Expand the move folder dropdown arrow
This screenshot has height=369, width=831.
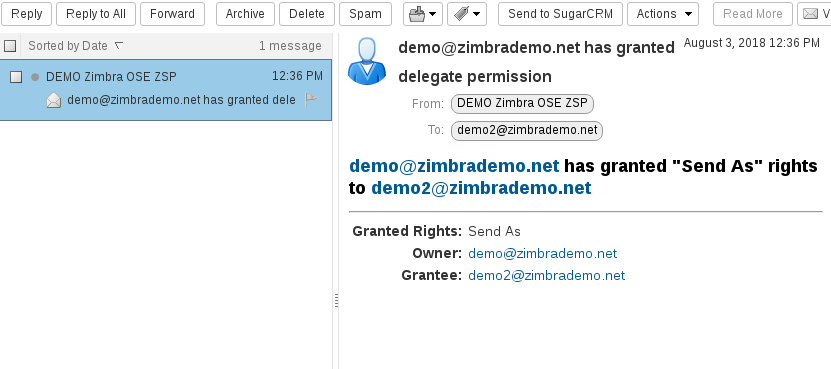pyautogui.click(x=432, y=14)
